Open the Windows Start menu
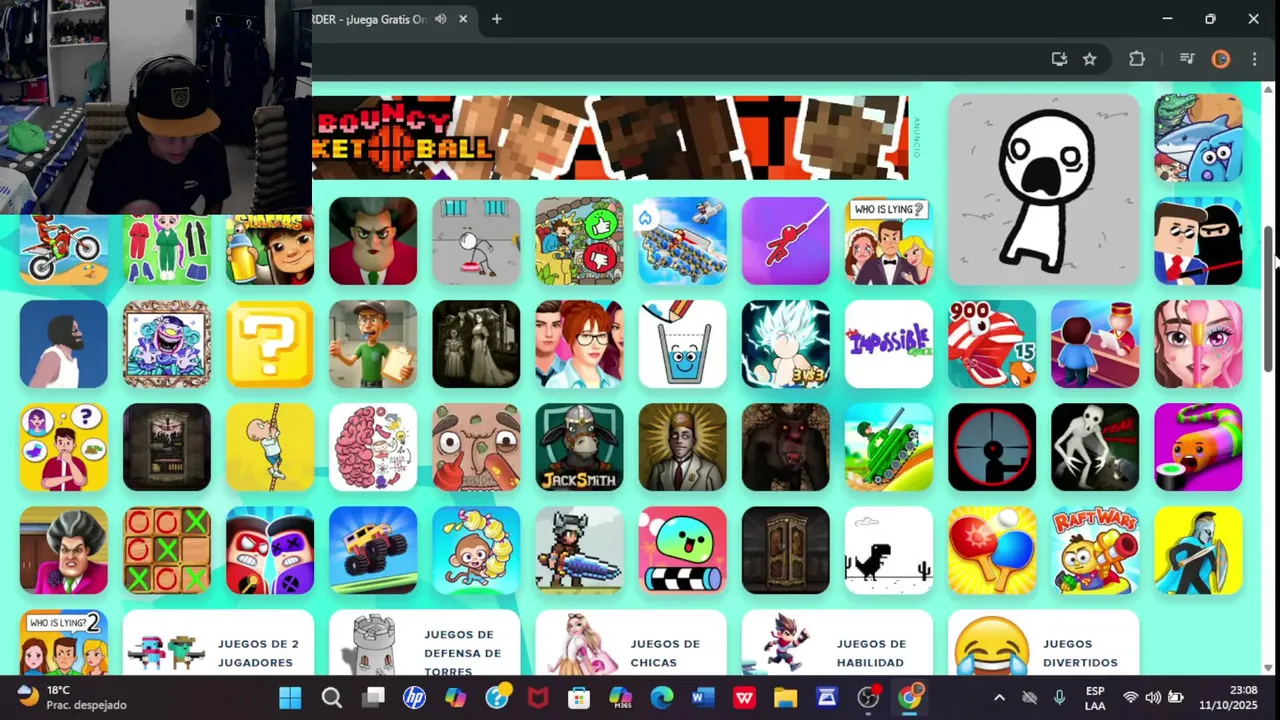The width and height of the screenshot is (1280, 720). tap(290, 697)
